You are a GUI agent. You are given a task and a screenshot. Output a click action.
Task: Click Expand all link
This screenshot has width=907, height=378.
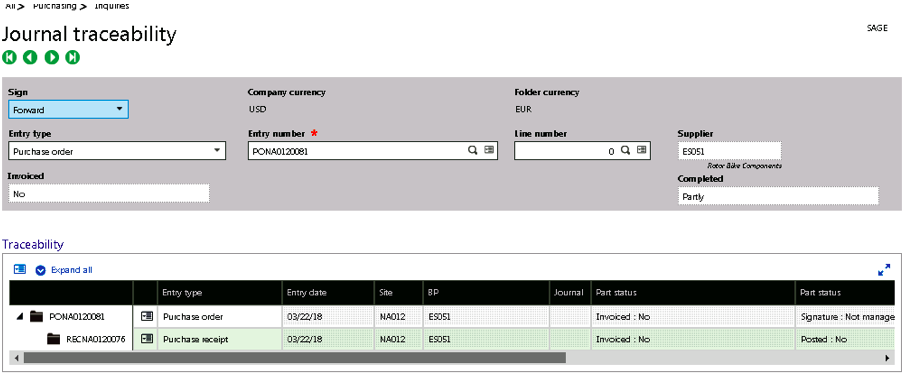click(72, 270)
